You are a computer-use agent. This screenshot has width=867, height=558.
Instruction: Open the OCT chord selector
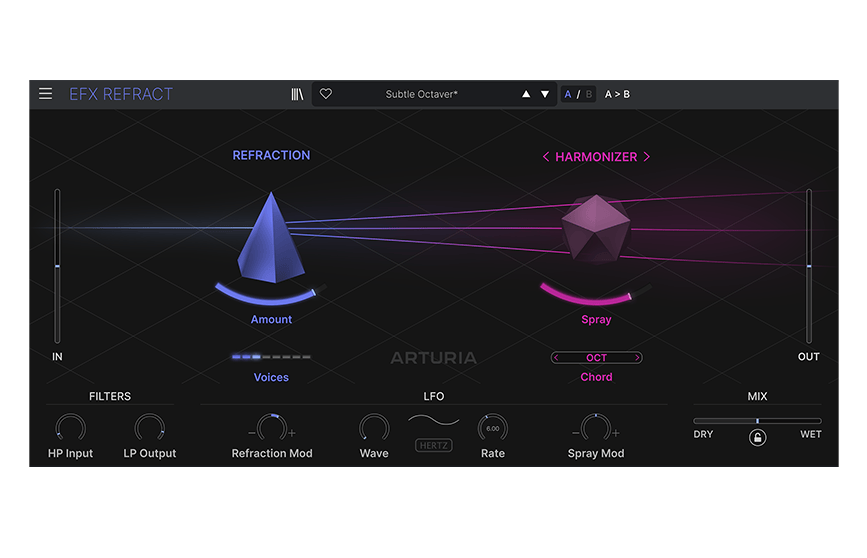[x=596, y=358]
